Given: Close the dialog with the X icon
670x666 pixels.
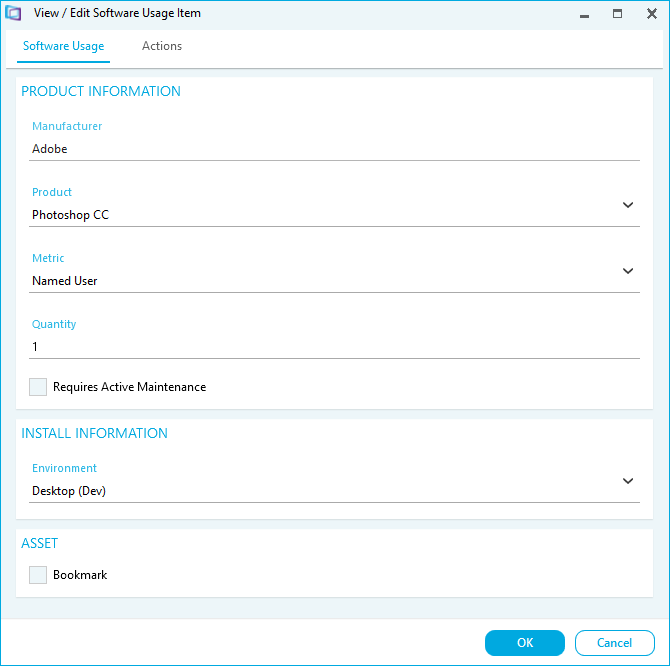Looking at the screenshot, I should coord(650,14).
